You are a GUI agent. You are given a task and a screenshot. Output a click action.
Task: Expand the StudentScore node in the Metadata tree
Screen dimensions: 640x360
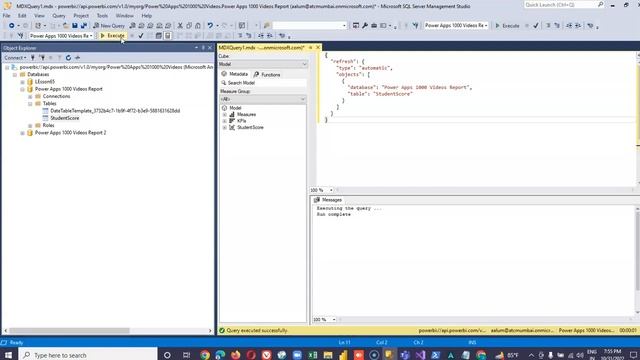[x=224, y=128]
